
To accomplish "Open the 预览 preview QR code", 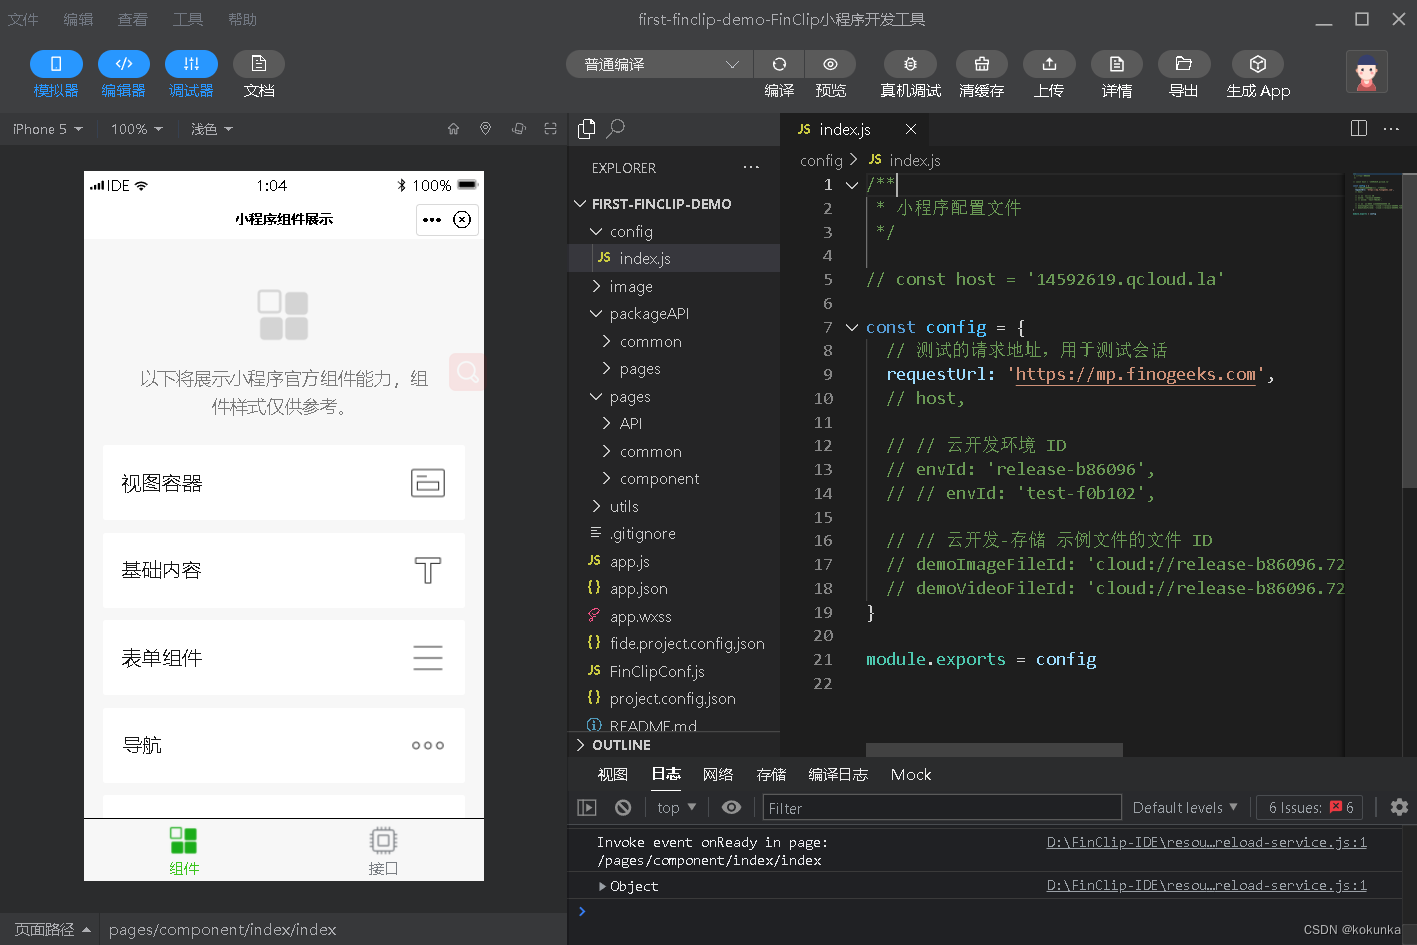I will [x=830, y=63].
